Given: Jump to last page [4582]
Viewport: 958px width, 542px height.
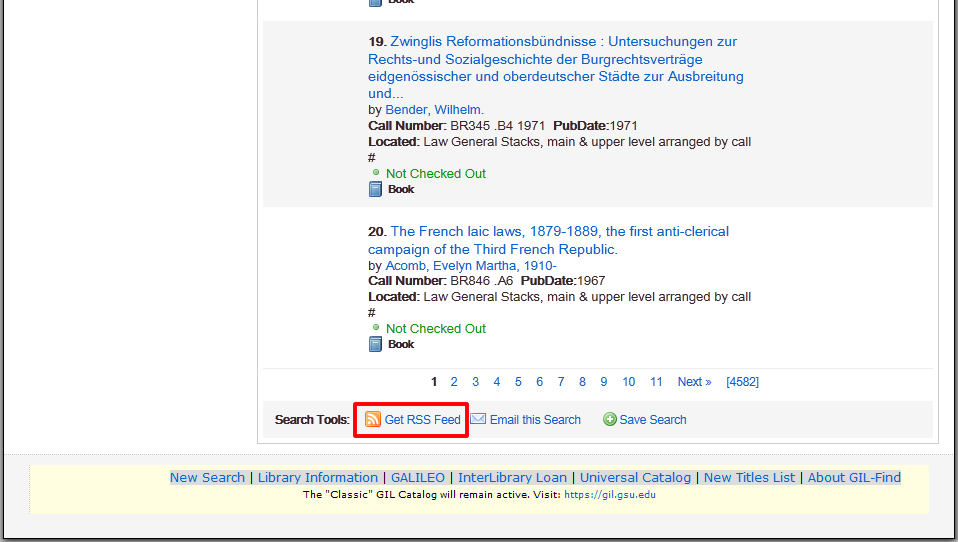Looking at the screenshot, I should coord(742,382).
